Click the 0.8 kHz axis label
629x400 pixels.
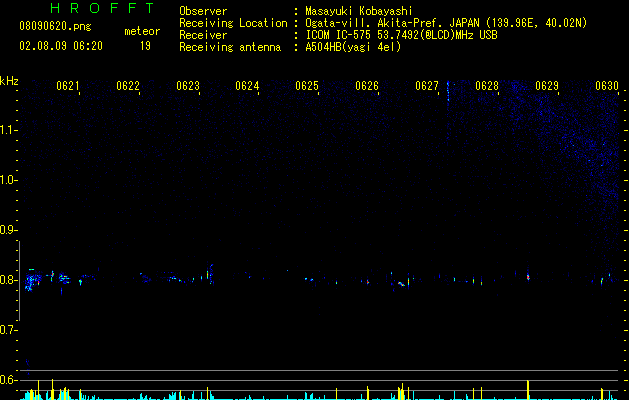pos(8,280)
